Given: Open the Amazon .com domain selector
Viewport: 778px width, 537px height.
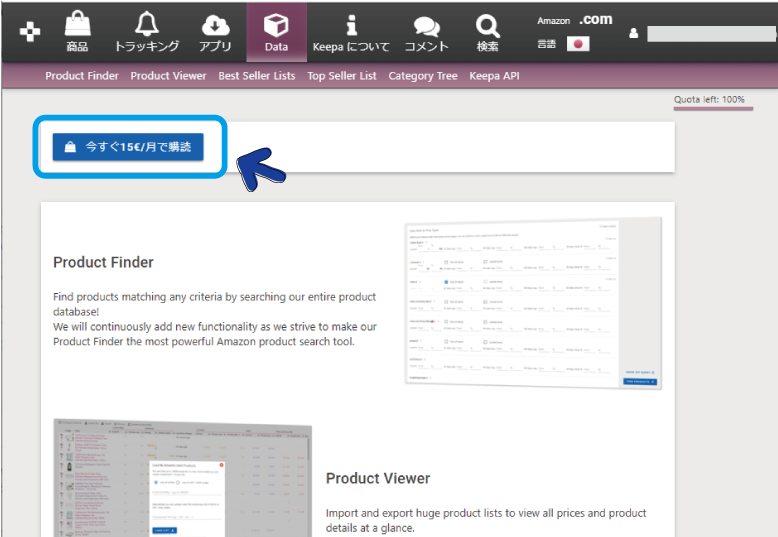Looking at the screenshot, I should pyautogui.click(x=574, y=20).
